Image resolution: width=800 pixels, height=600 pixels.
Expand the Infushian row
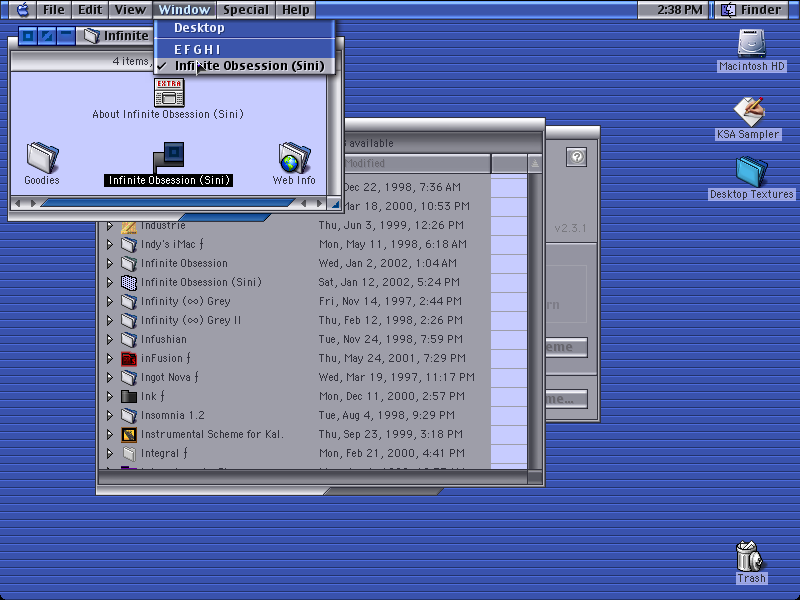[110, 339]
